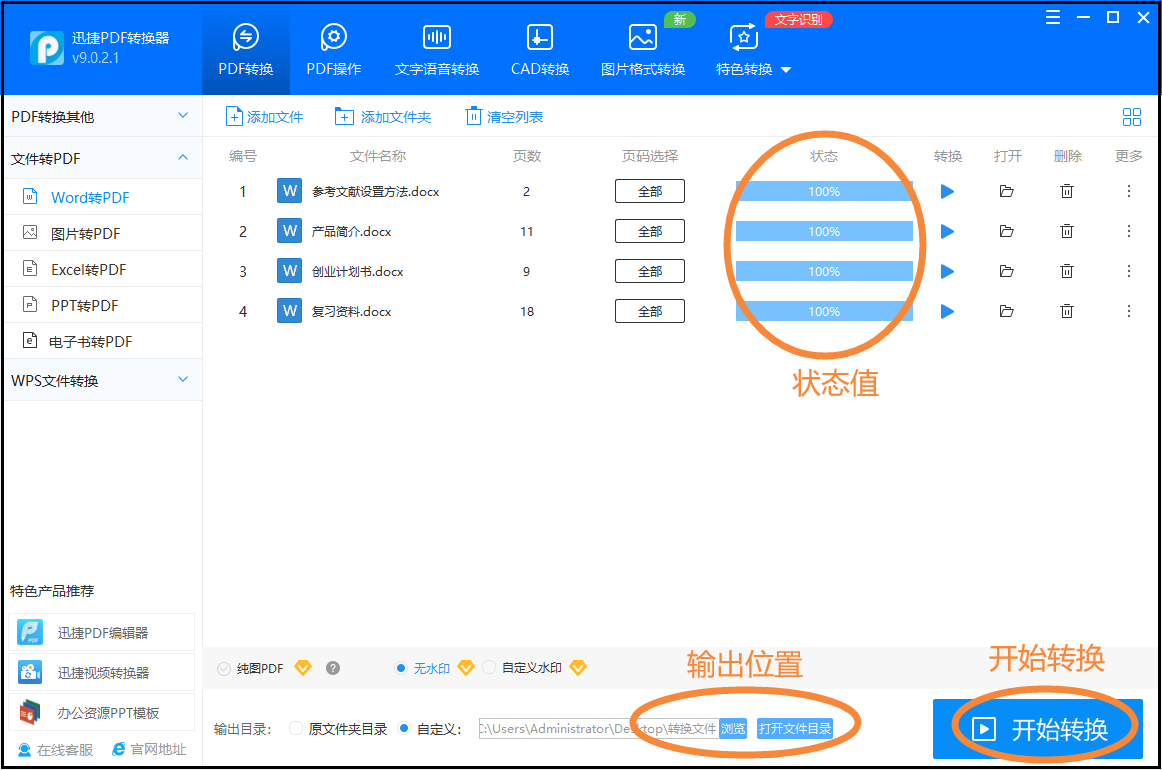
Task: Start converting 参考文献设置方法.docx with play icon
Action: (x=947, y=191)
